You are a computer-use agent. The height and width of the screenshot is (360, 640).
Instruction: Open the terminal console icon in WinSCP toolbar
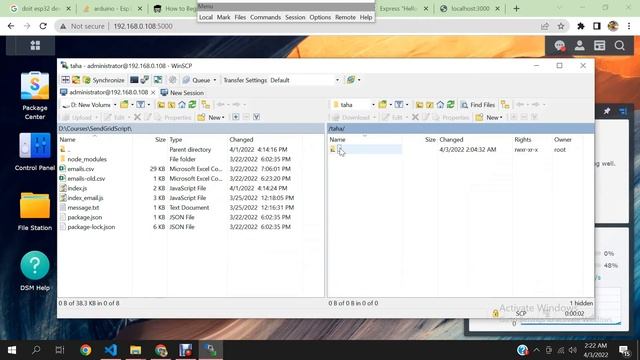click(134, 80)
